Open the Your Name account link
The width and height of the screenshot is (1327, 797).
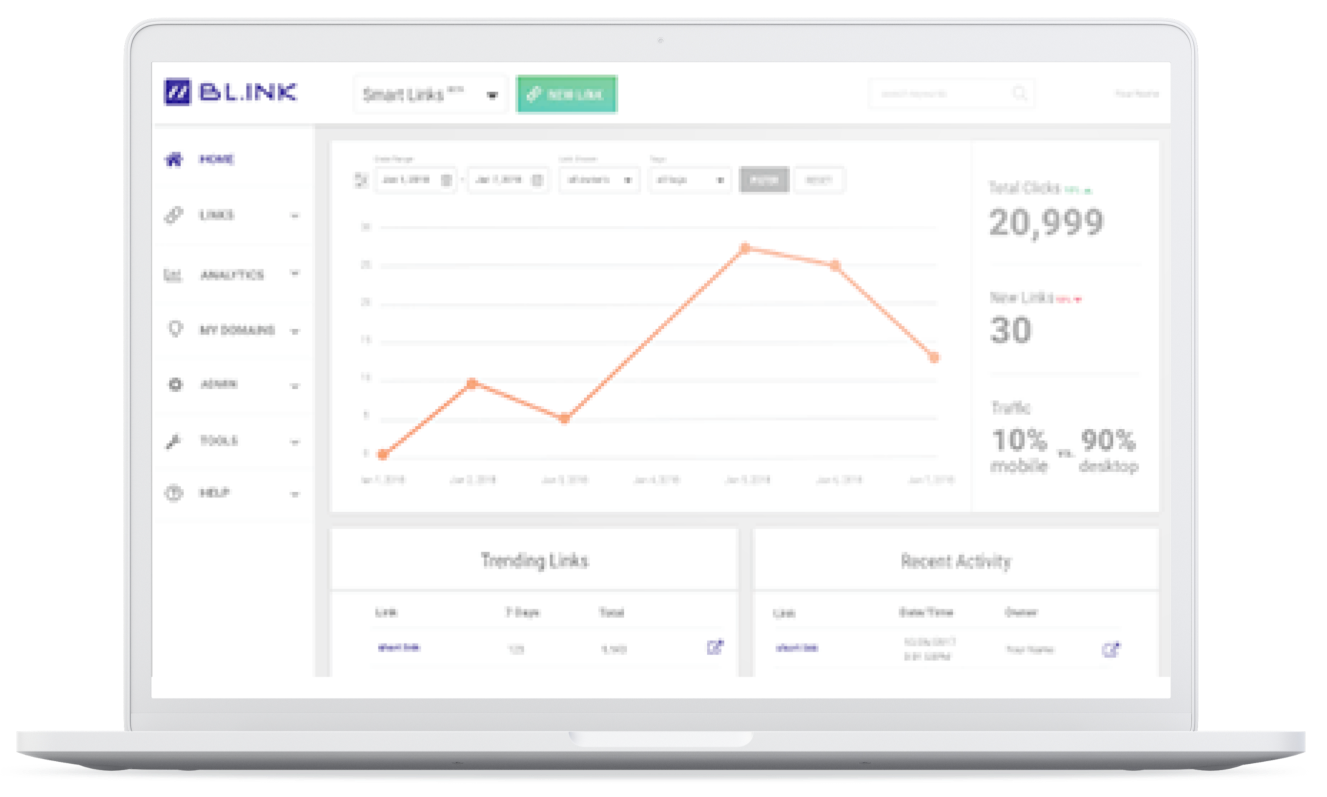click(1137, 94)
